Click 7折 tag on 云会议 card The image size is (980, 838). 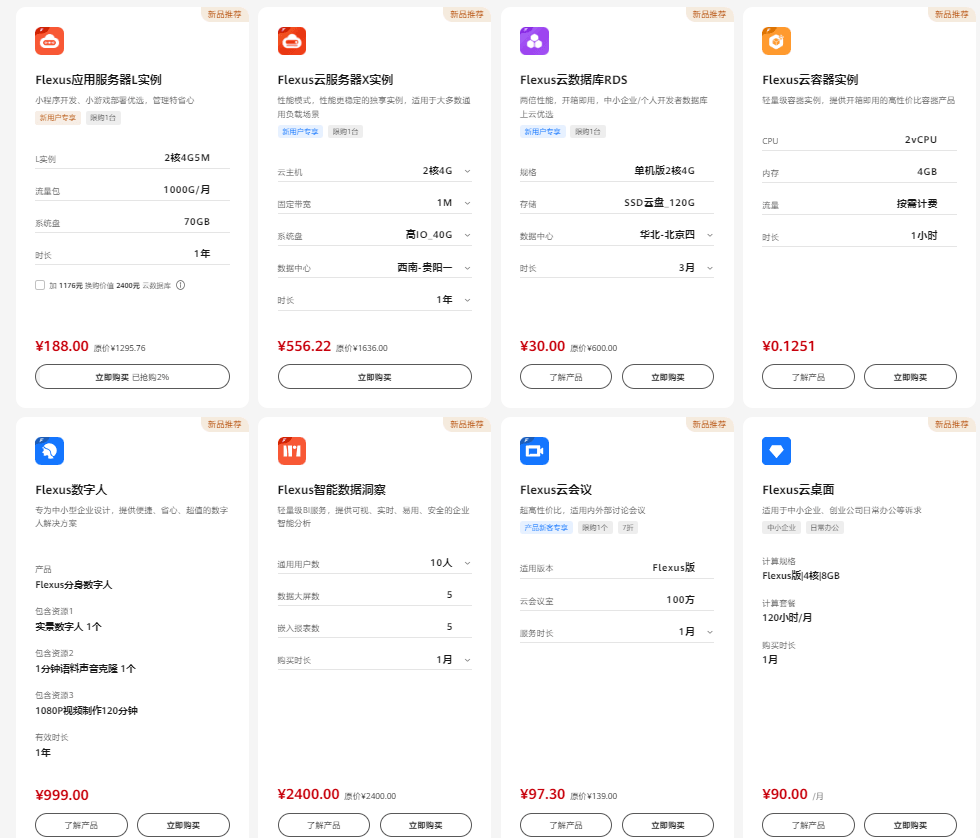628,527
